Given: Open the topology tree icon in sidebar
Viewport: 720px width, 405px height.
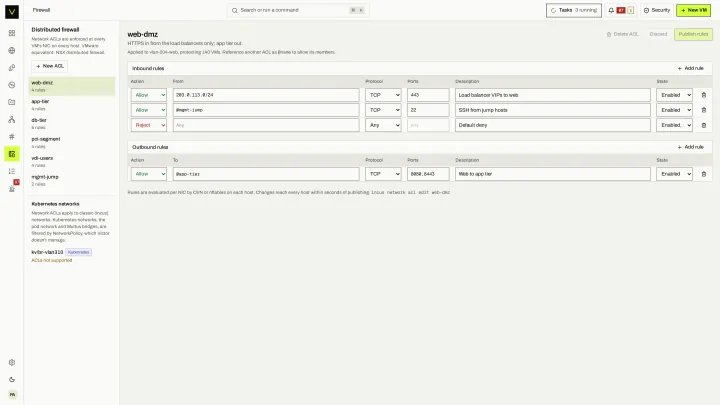Looking at the screenshot, I should tap(12, 119).
